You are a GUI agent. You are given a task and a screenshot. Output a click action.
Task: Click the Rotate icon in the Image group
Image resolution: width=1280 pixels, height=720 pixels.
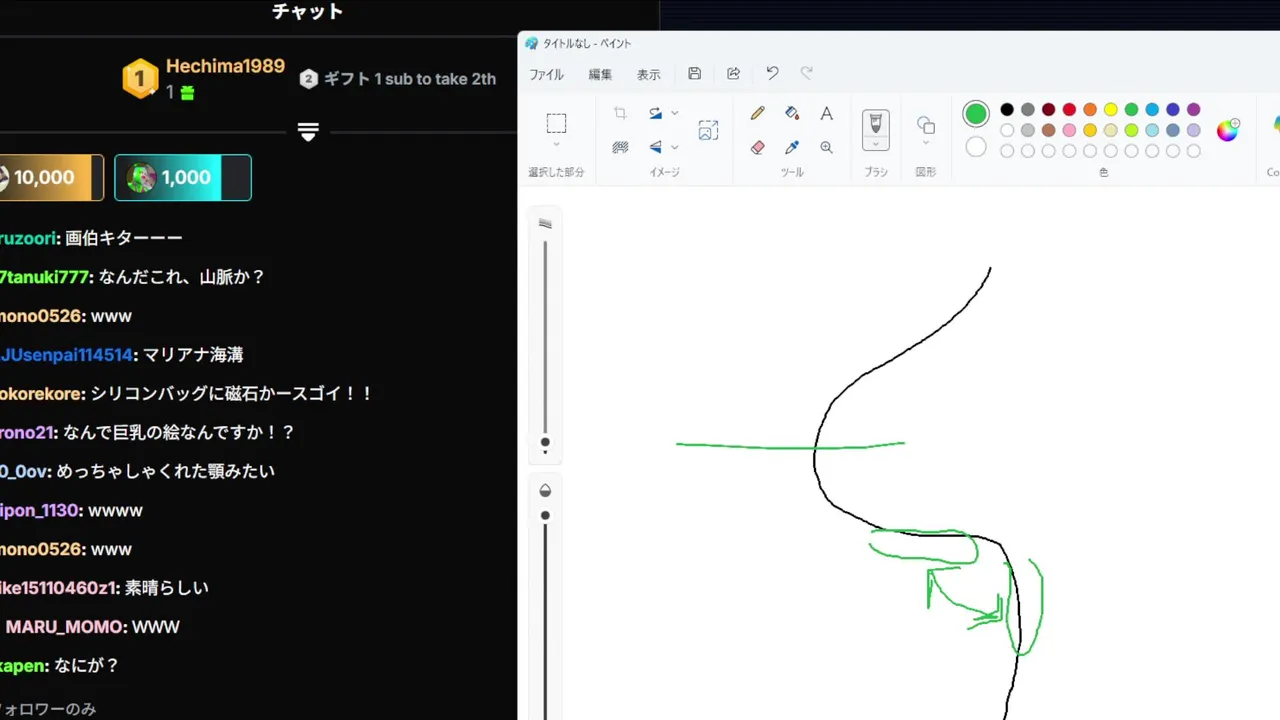[x=656, y=113]
